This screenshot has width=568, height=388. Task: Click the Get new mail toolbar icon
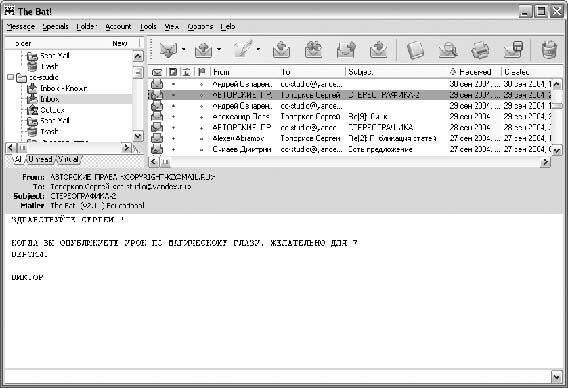click(x=168, y=50)
